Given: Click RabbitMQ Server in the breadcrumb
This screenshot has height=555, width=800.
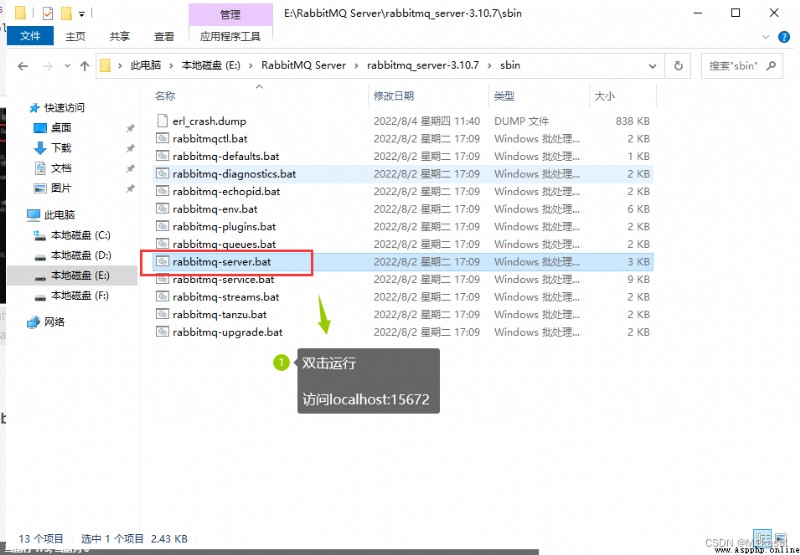Looking at the screenshot, I should click(x=304, y=65).
